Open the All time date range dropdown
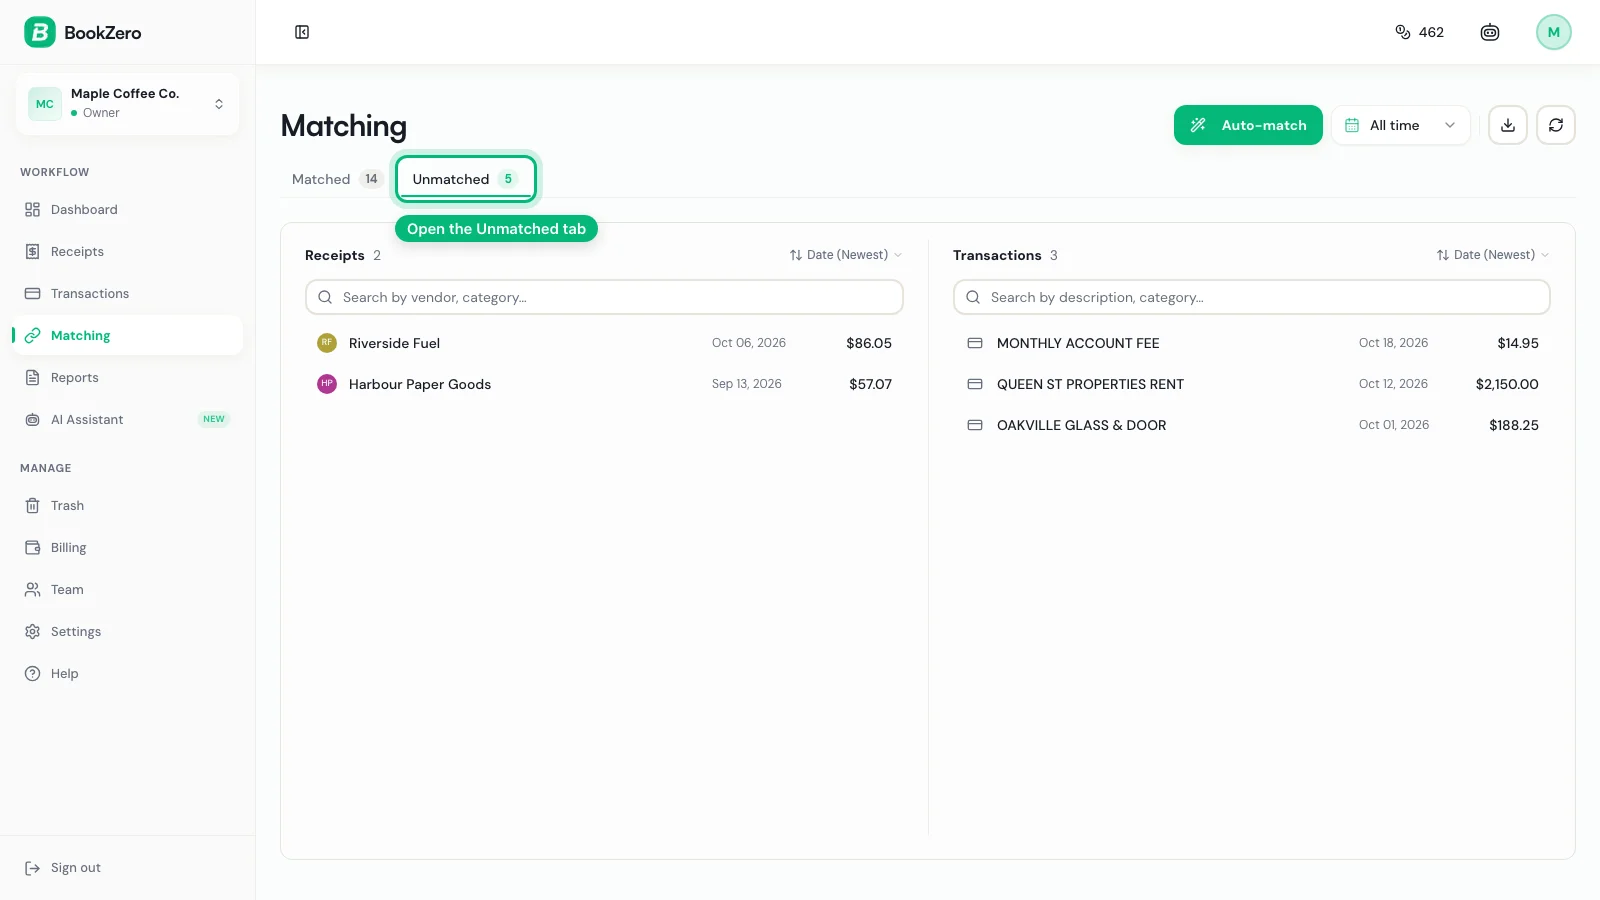1600x900 pixels. coord(1400,125)
